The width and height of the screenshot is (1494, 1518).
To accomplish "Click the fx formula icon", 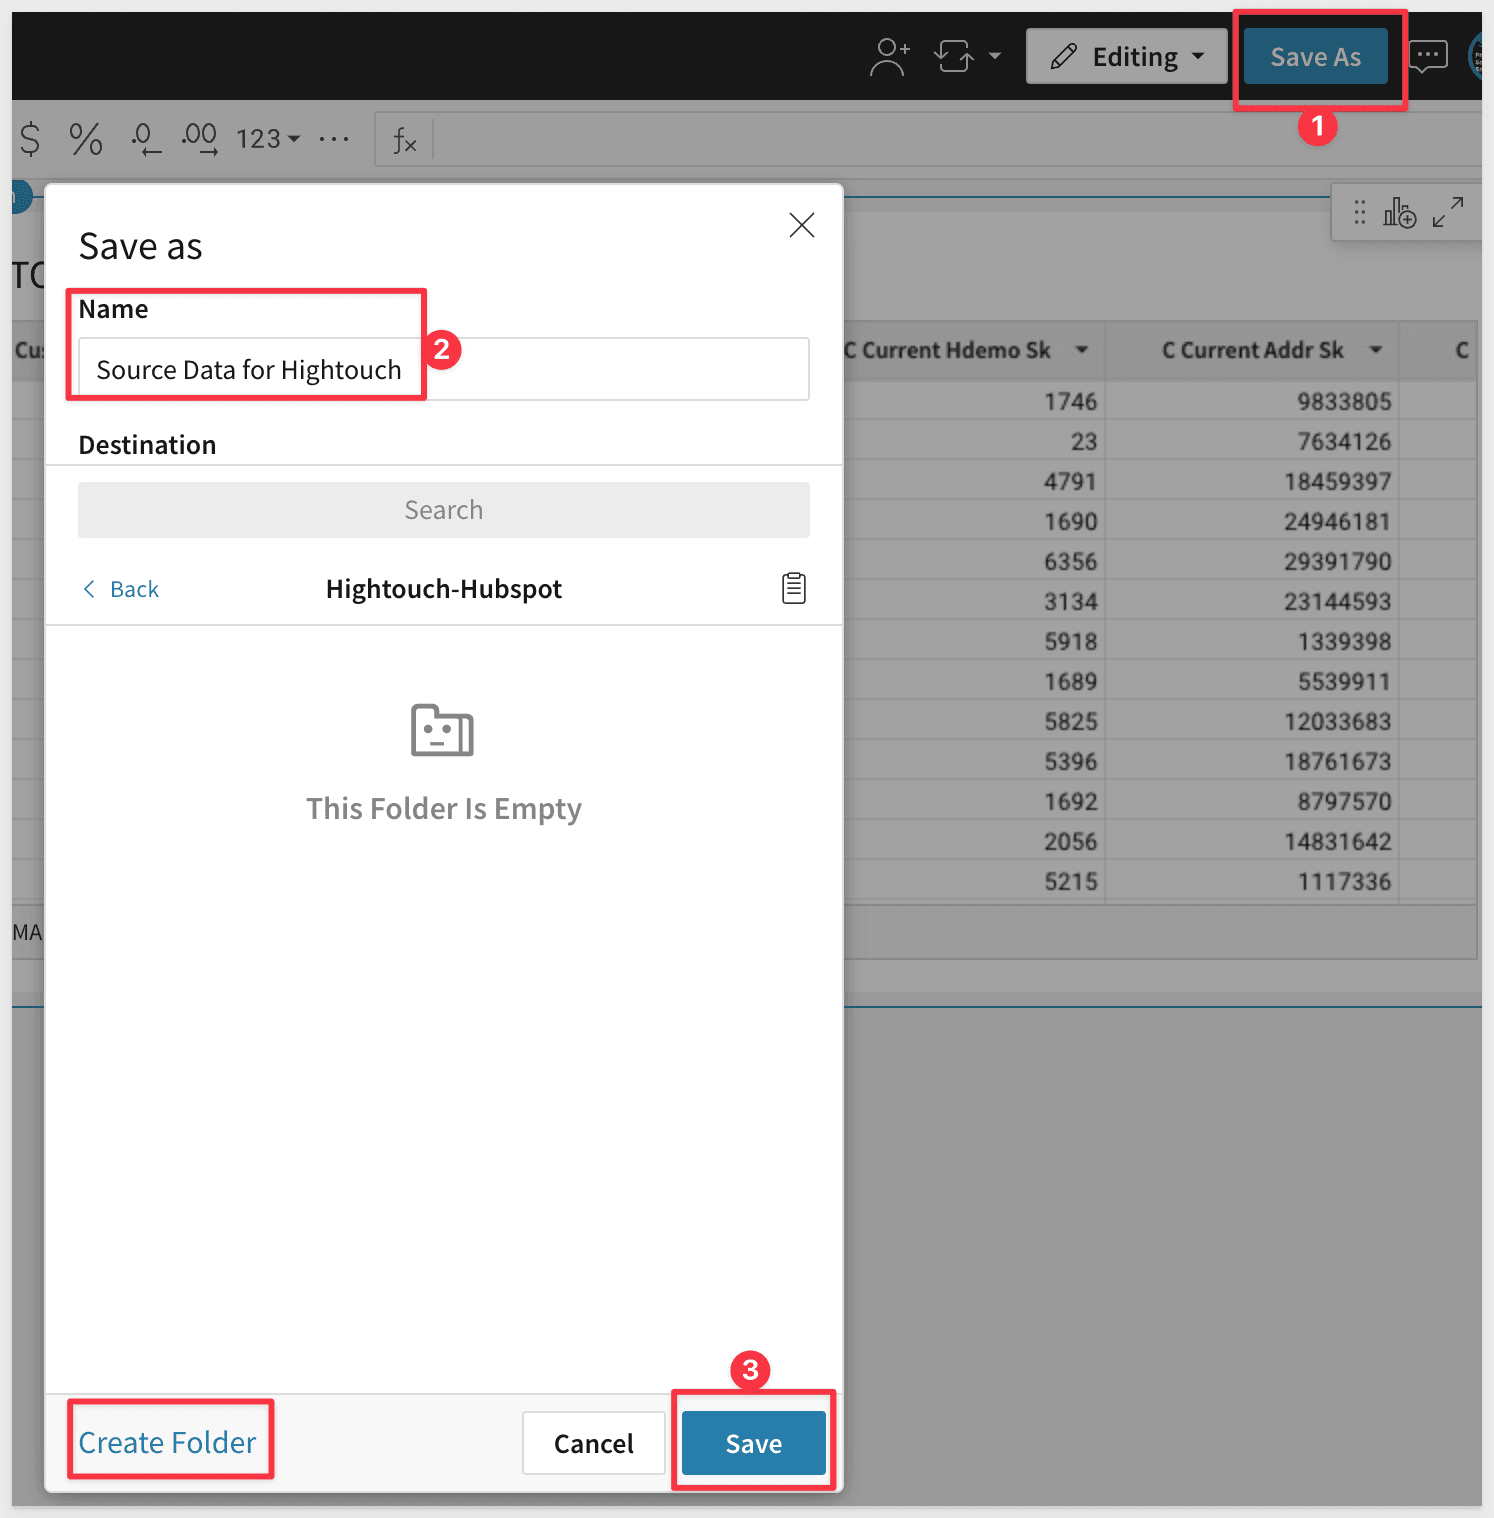I will coord(404,140).
